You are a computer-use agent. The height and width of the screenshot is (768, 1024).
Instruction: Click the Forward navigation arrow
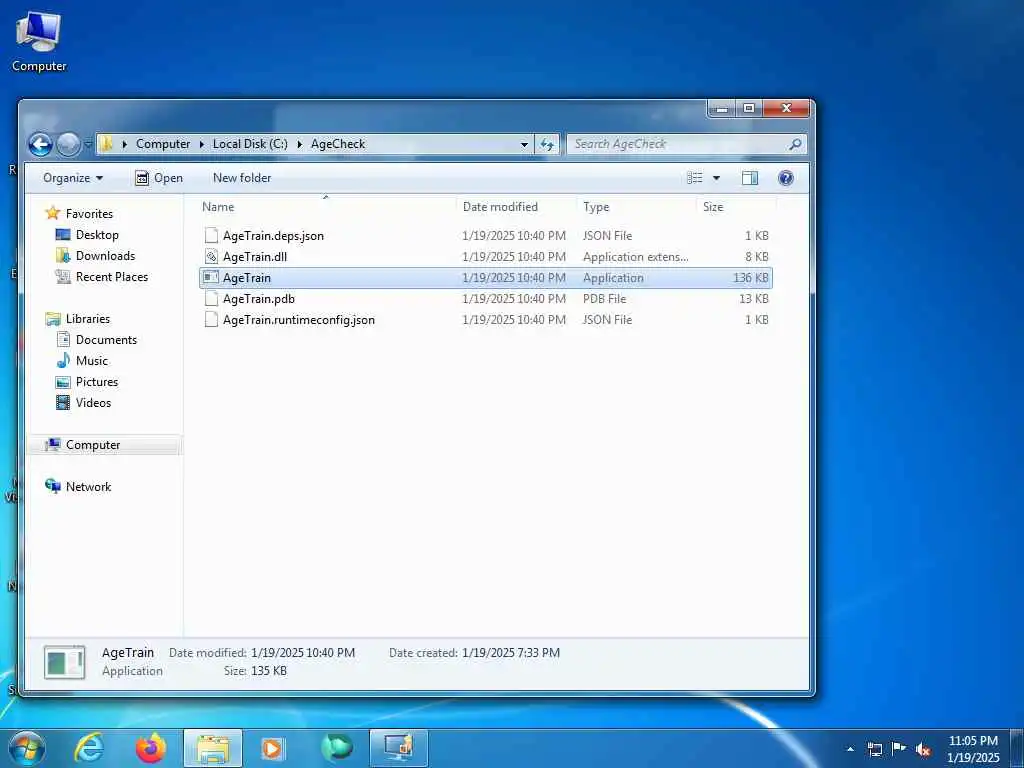68,144
